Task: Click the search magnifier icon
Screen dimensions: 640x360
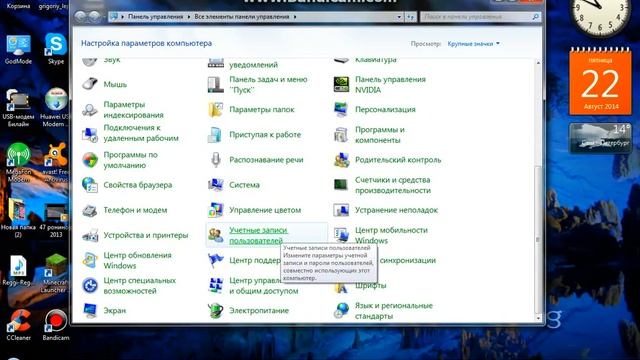Action: coord(536,17)
